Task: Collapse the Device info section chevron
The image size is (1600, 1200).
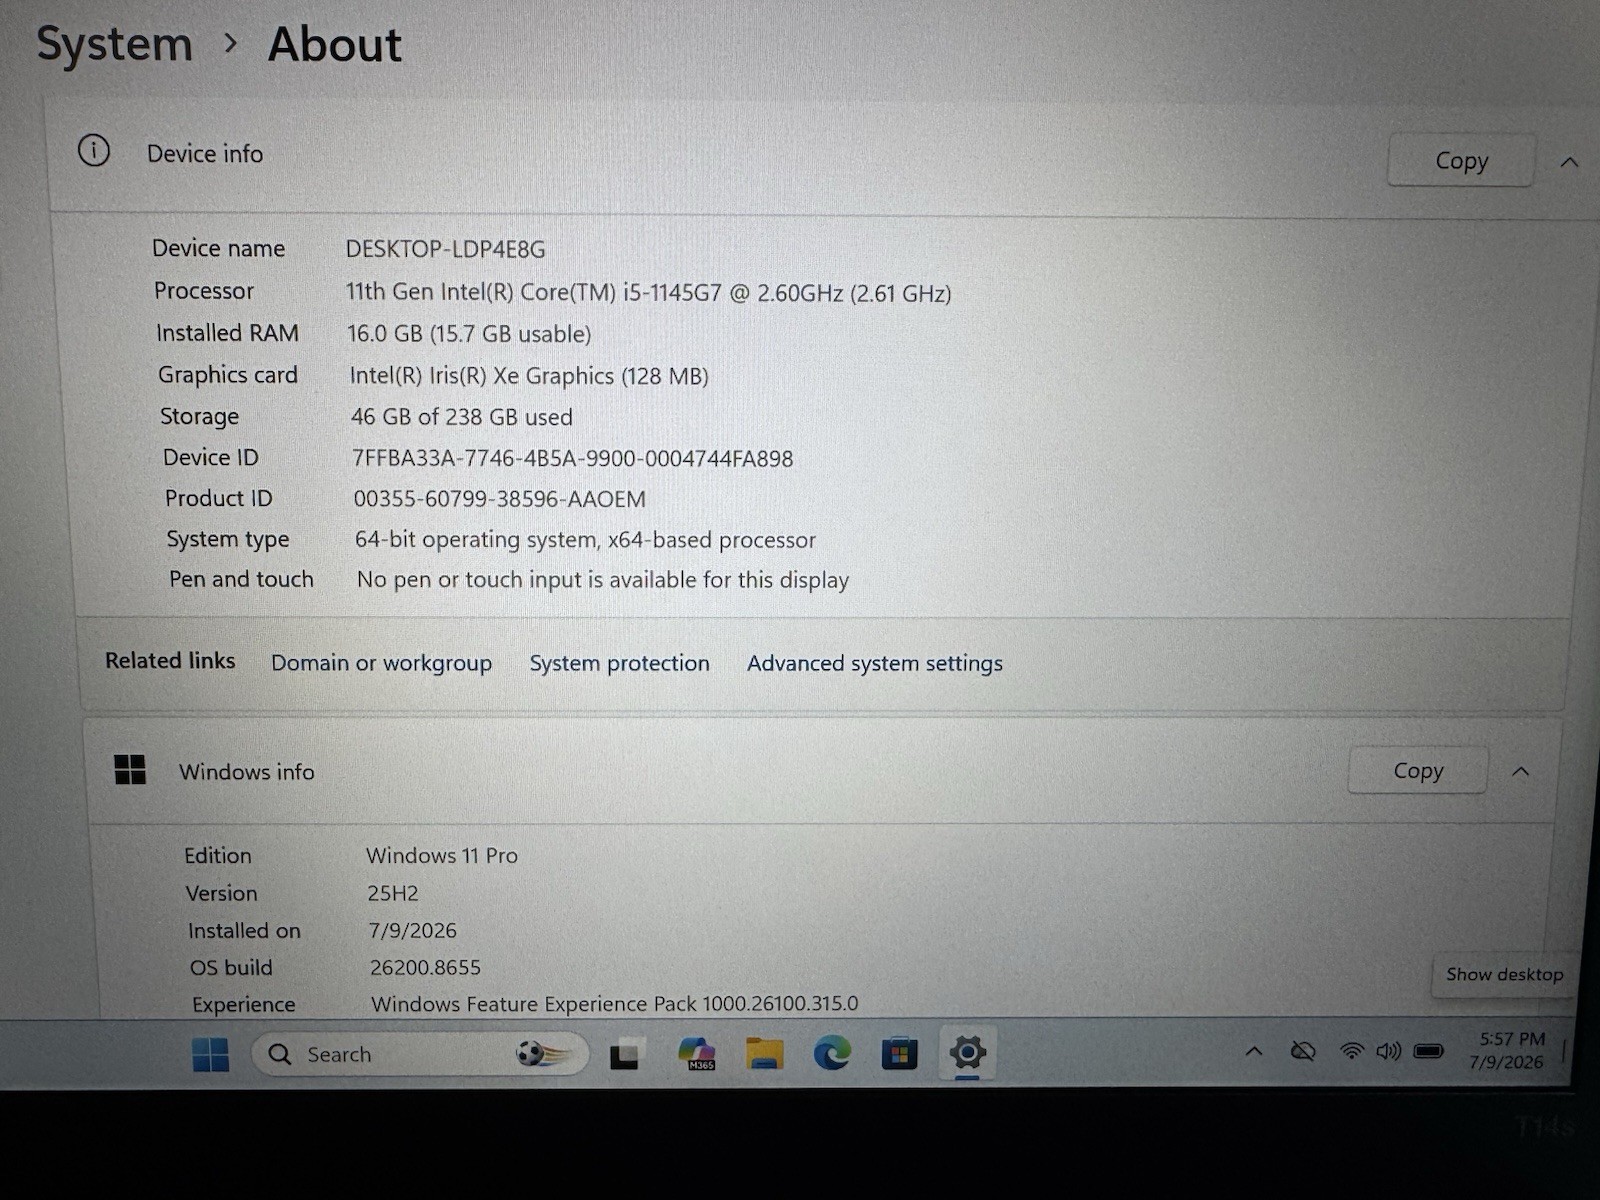Action: (x=1569, y=162)
